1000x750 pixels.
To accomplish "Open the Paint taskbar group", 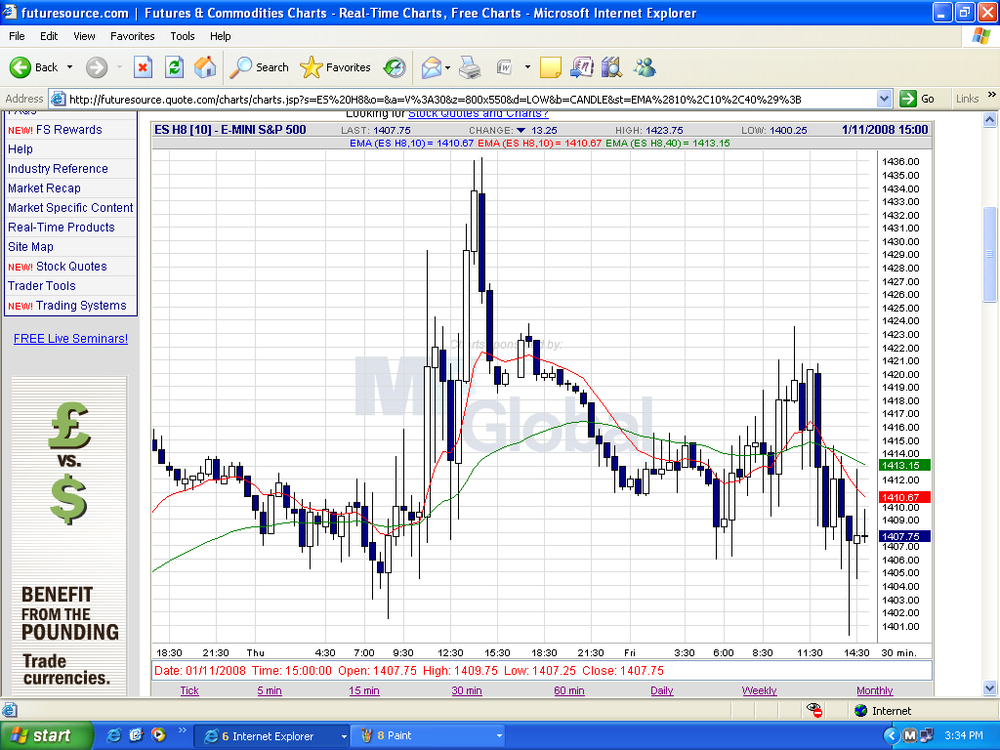I will click(428, 736).
